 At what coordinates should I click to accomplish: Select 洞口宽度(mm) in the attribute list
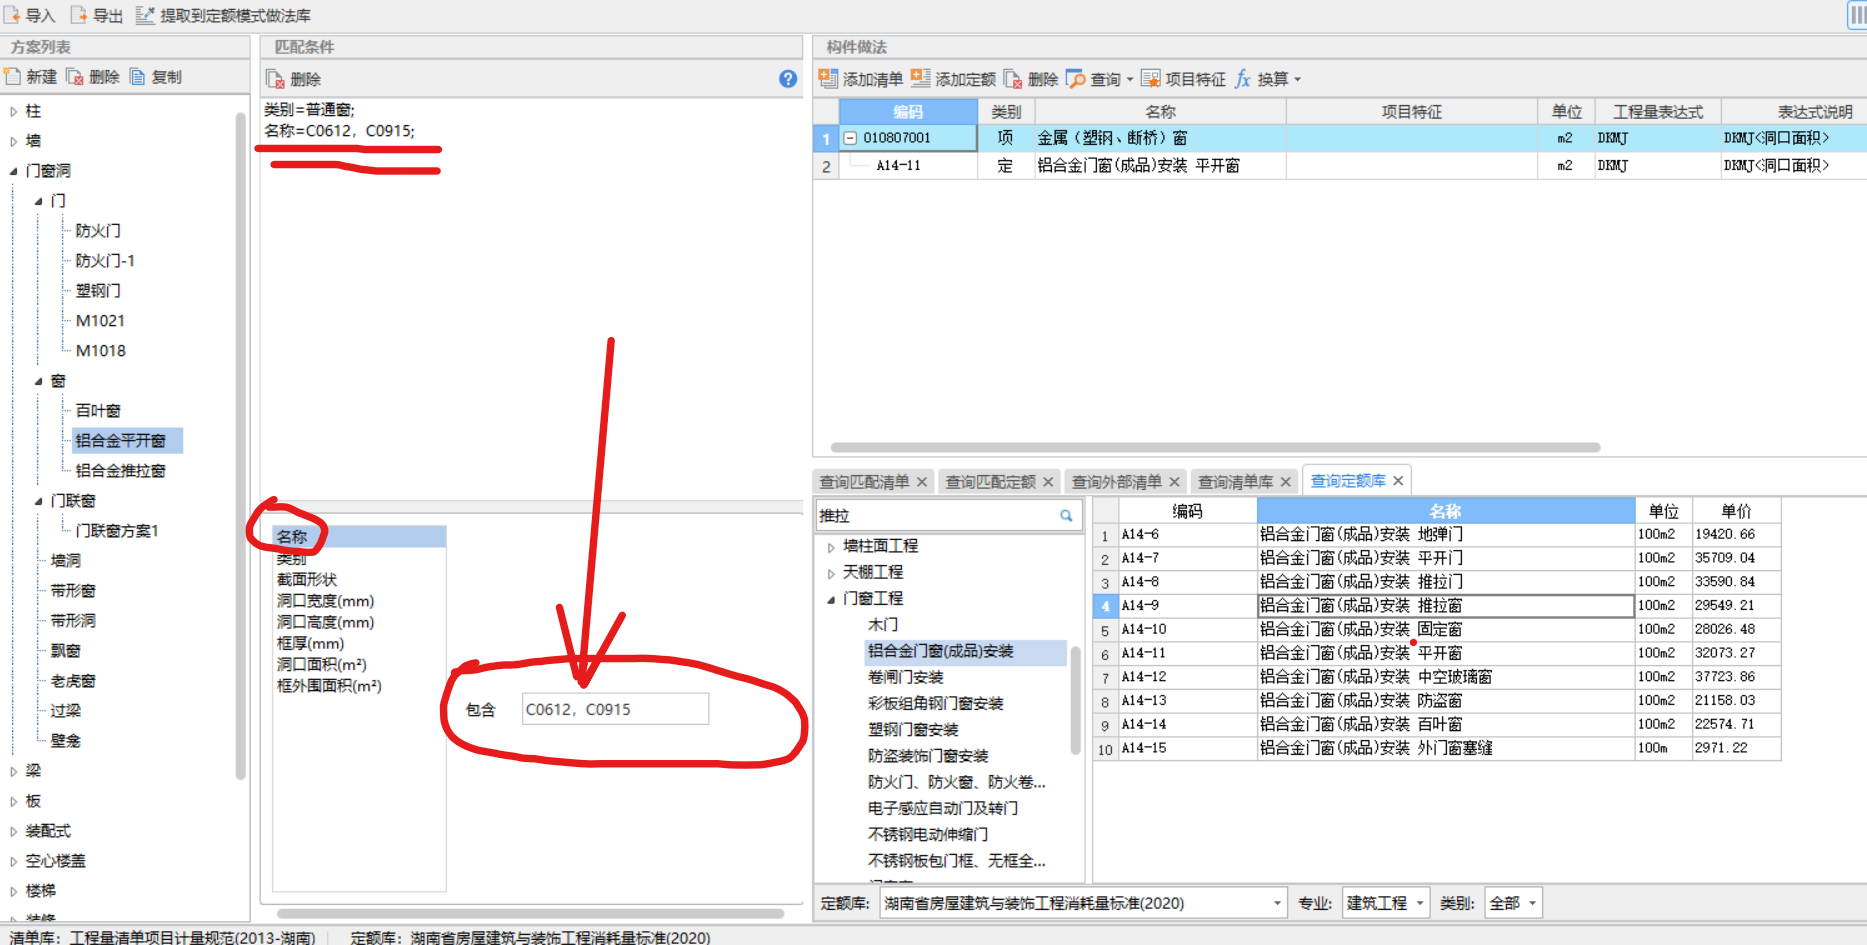[325, 601]
